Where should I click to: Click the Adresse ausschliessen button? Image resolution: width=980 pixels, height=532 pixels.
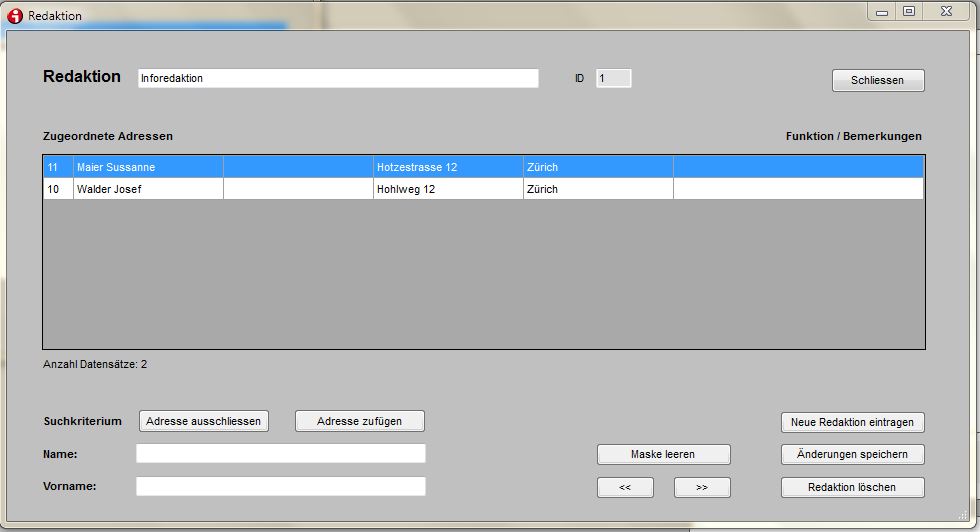click(x=204, y=421)
